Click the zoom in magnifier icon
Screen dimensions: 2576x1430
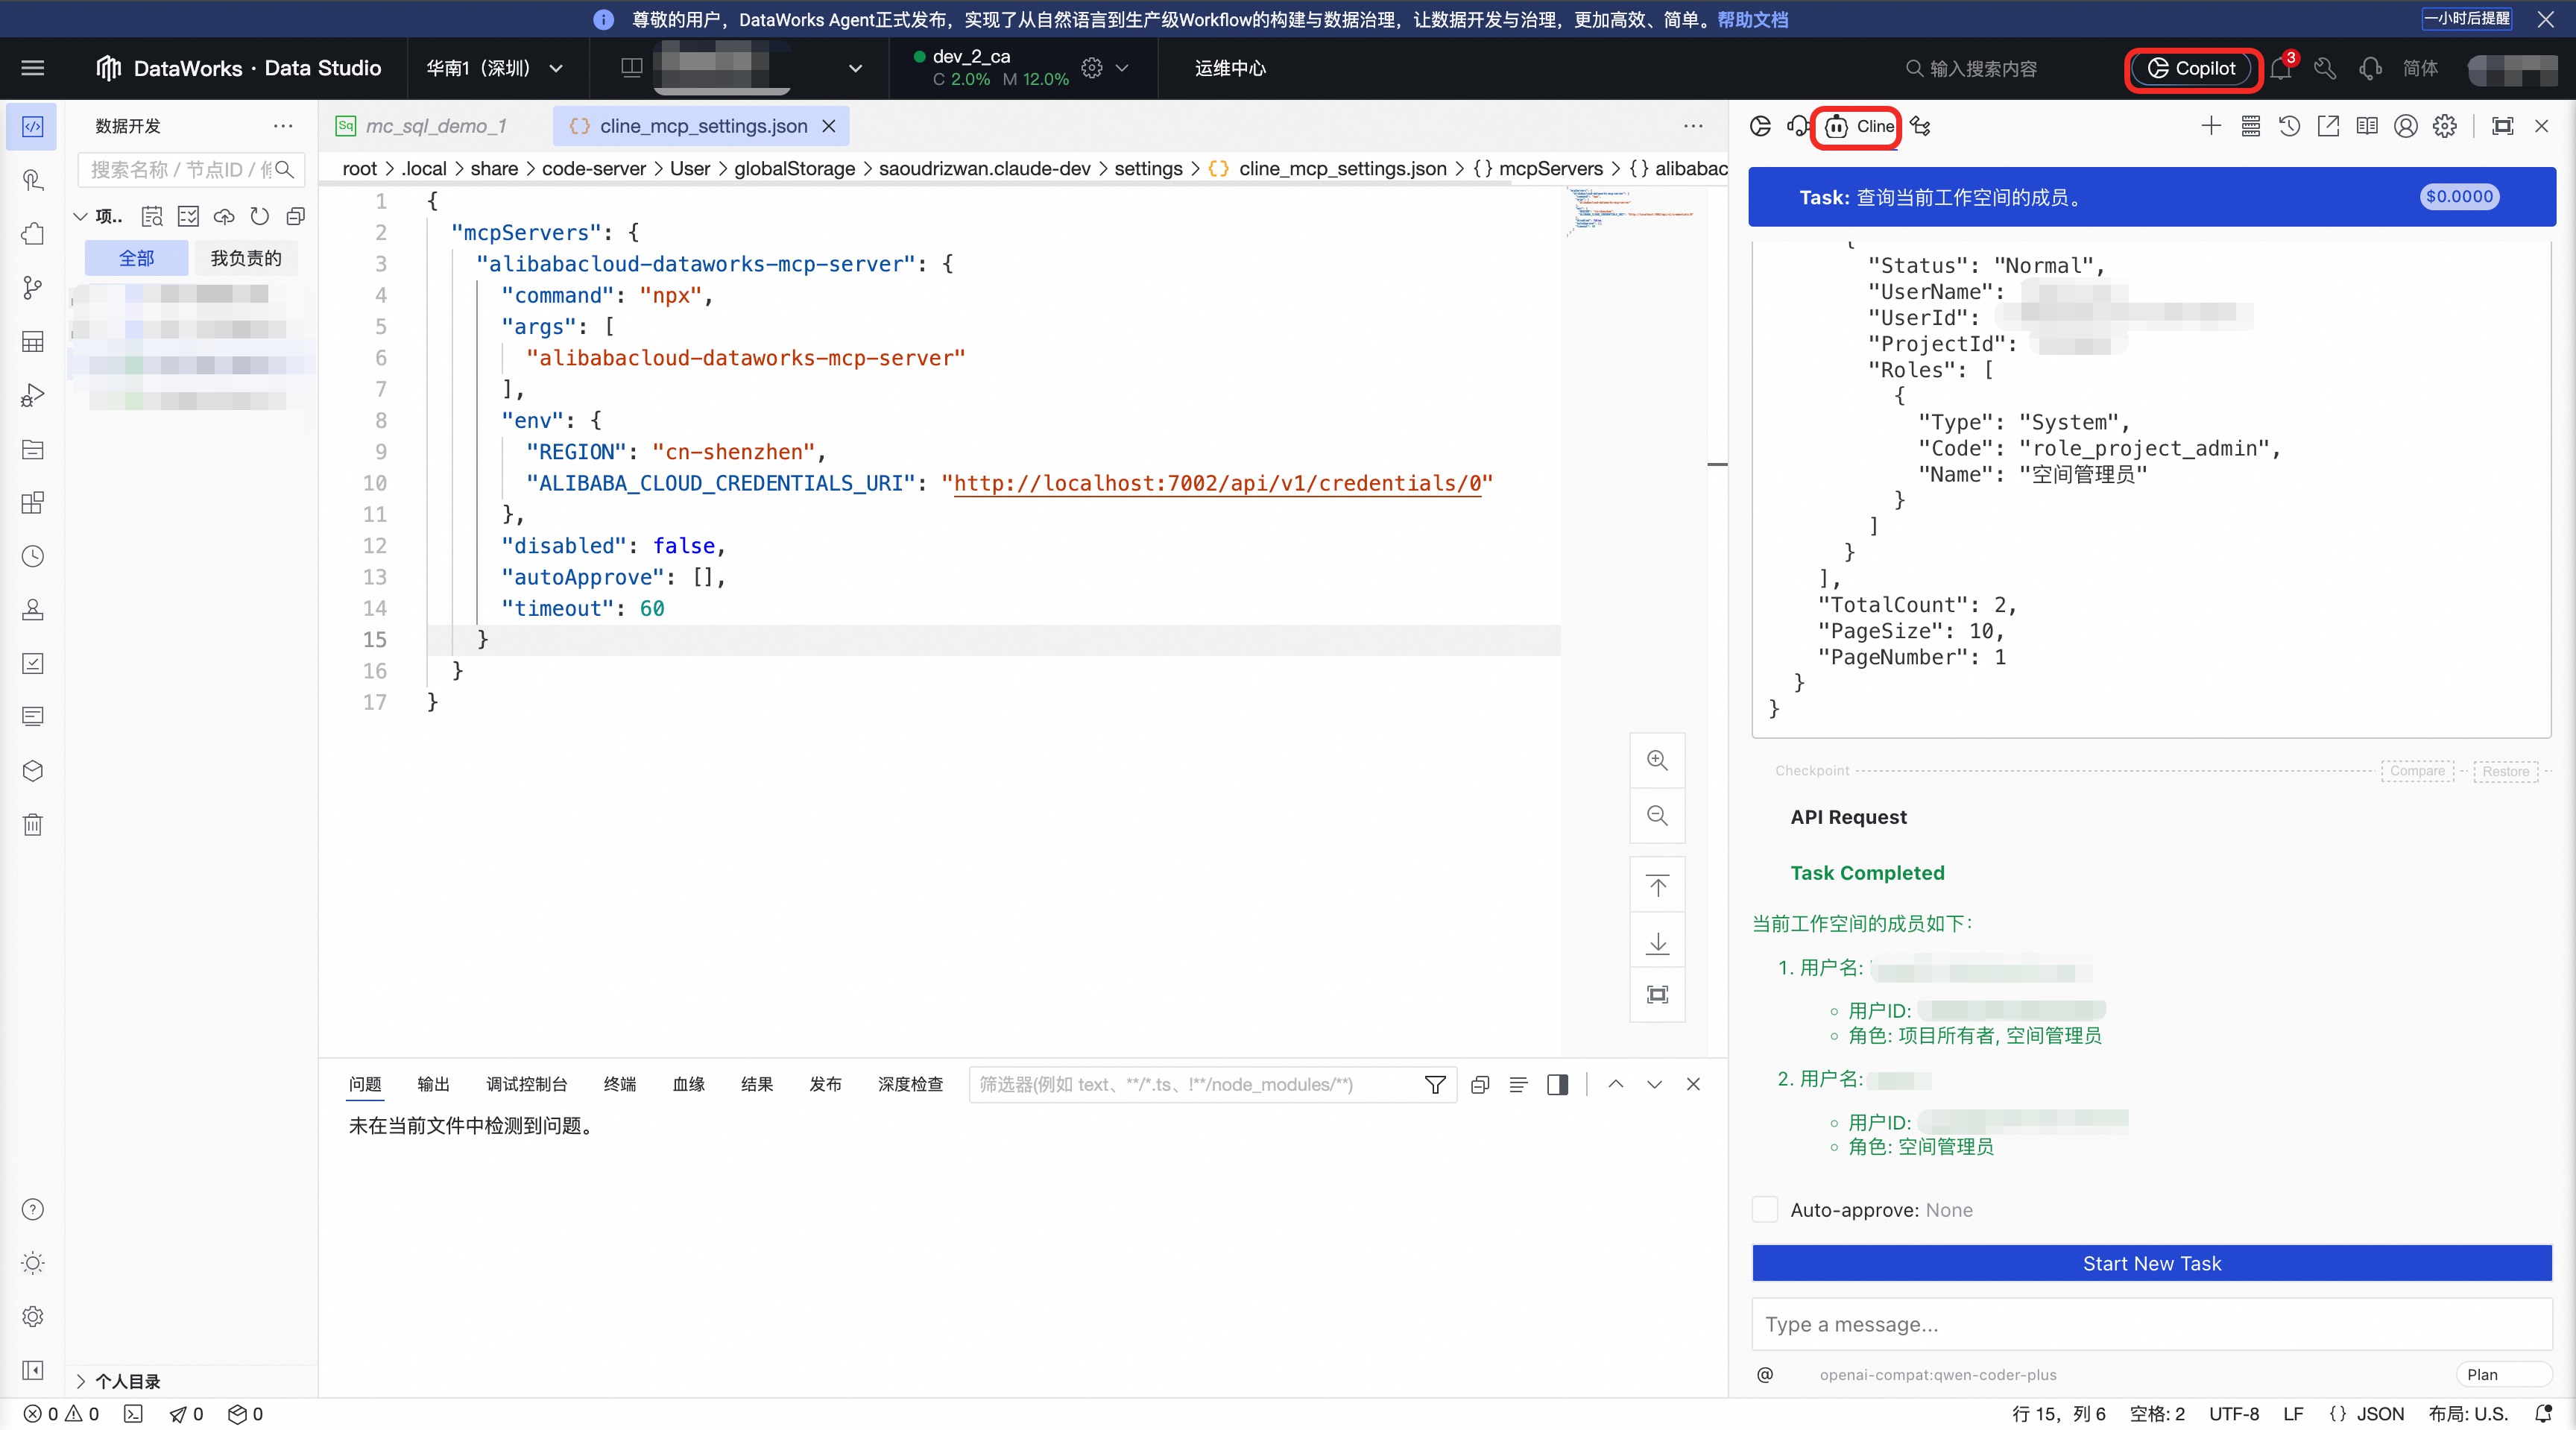[1657, 760]
